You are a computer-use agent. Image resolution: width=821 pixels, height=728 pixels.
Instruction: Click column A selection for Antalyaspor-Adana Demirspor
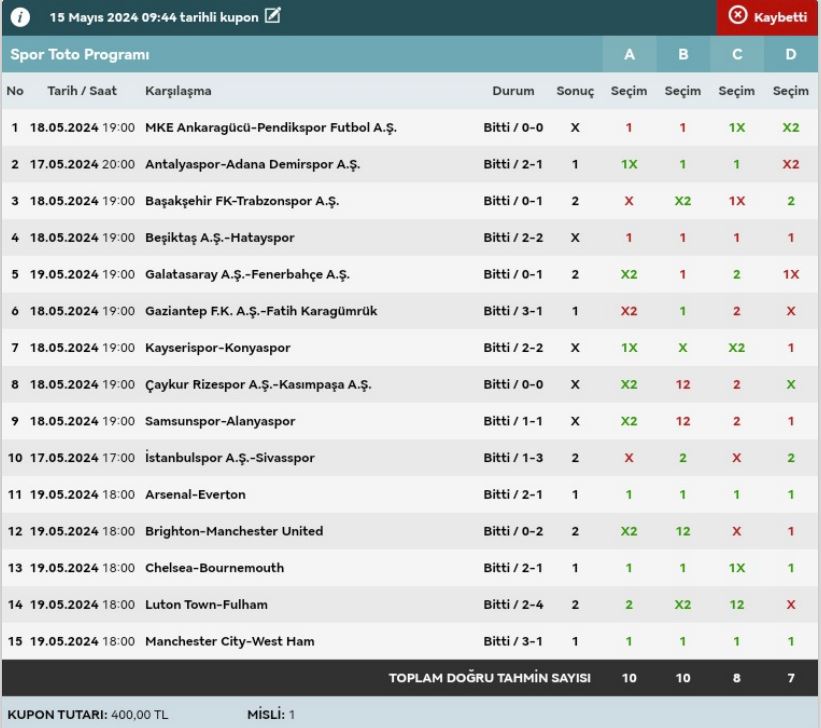(x=629, y=164)
